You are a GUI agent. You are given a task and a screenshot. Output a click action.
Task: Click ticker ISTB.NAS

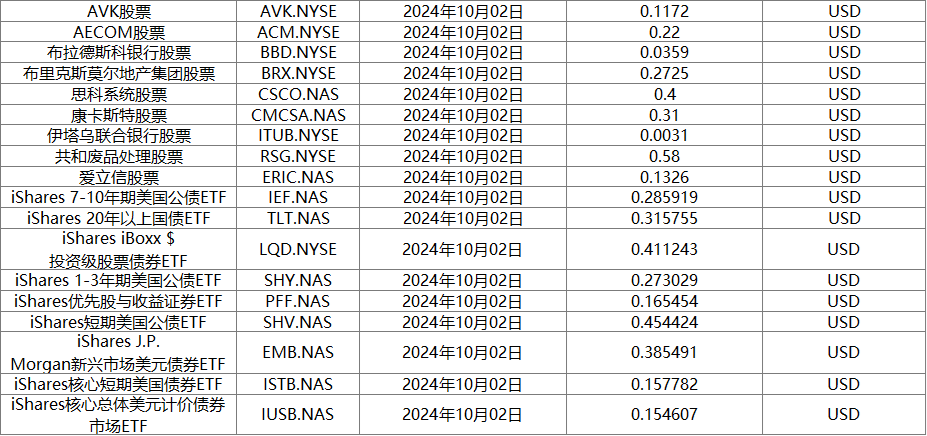pyautogui.click(x=298, y=383)
